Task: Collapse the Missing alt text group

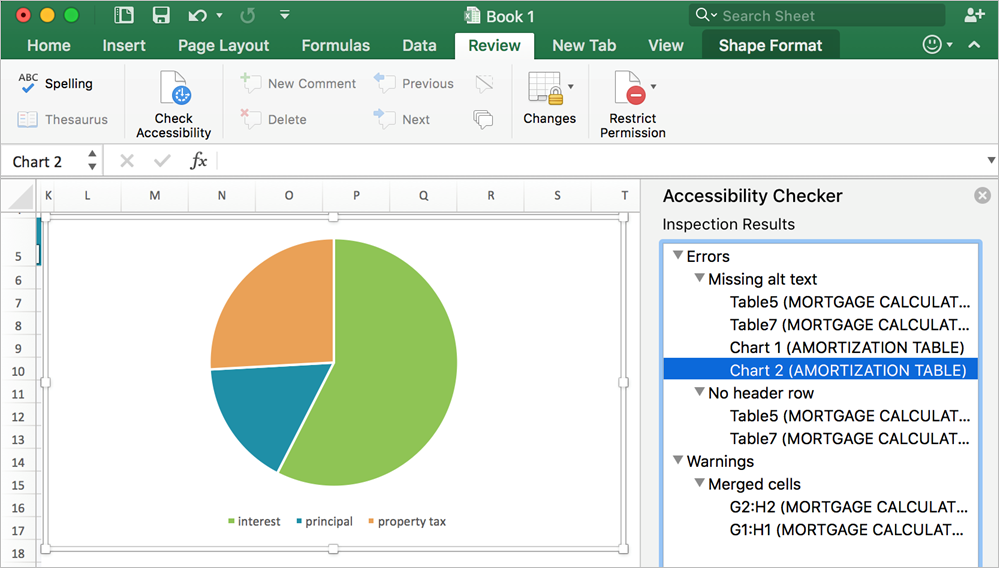Action: 700,278
